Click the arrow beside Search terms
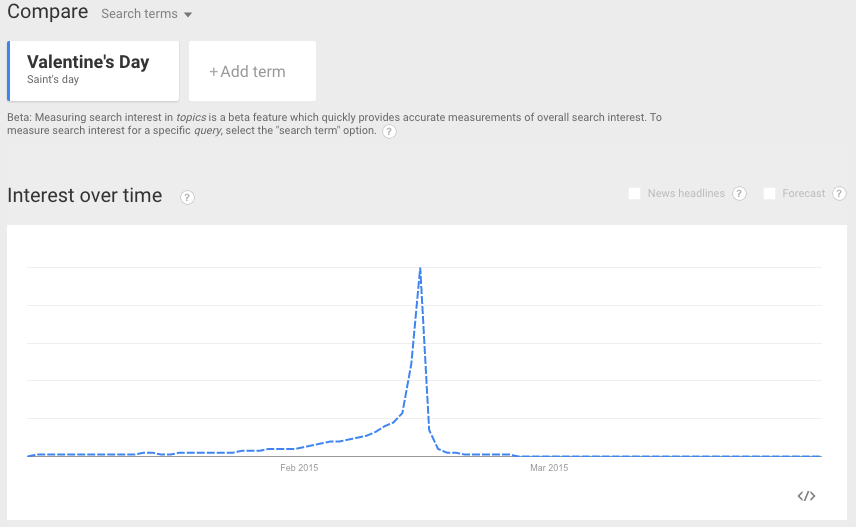 (188, 15)
